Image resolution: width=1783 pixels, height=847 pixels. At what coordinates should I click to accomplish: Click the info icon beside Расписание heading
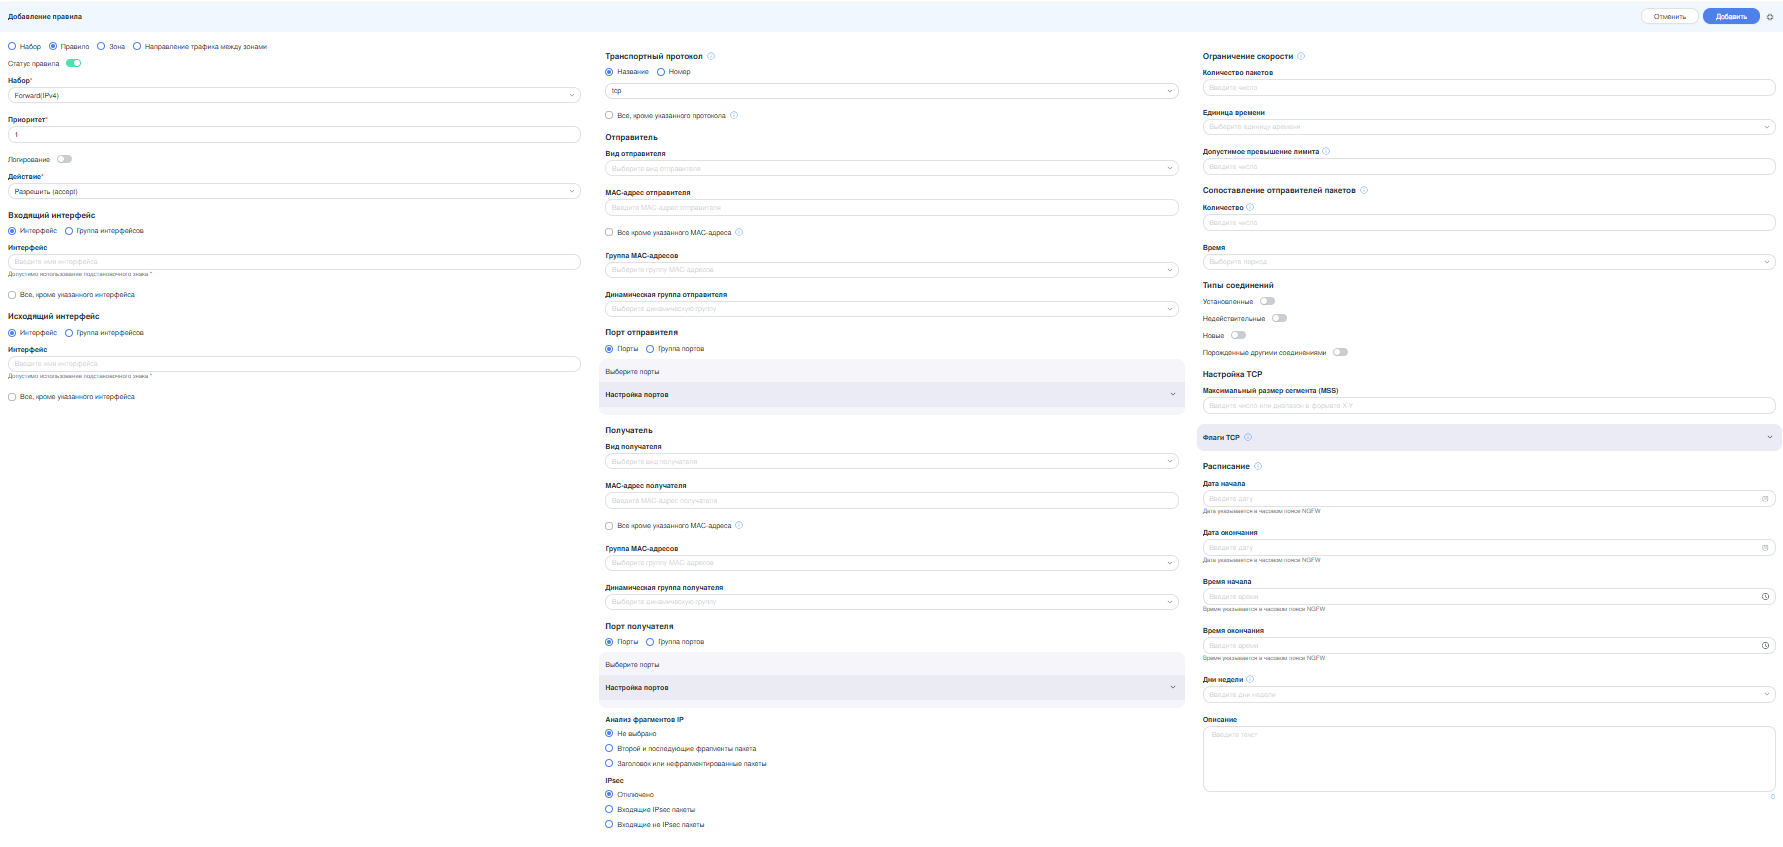tap(1258, 467)
